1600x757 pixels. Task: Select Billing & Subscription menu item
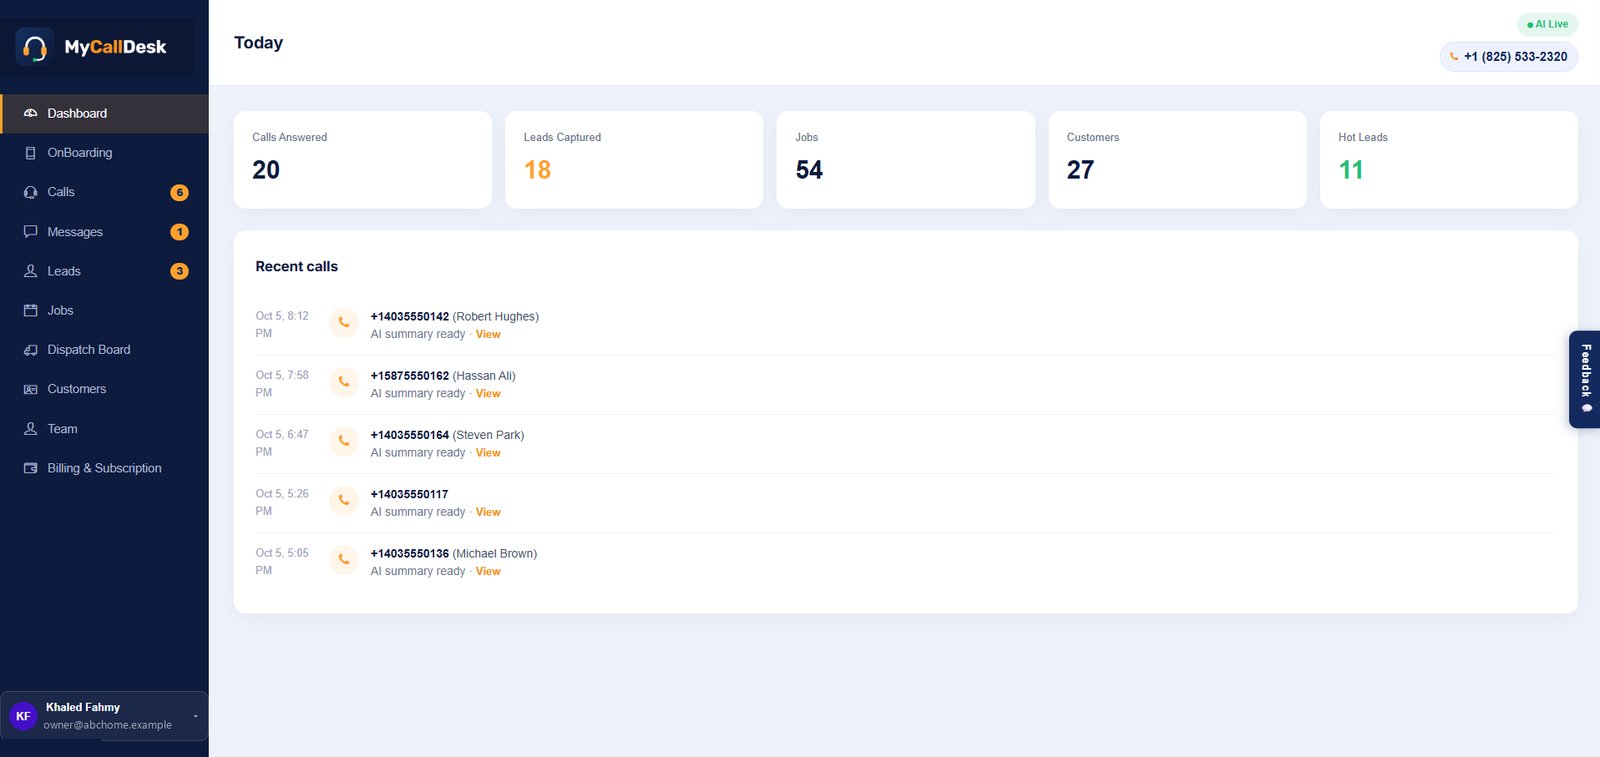pos(105,468)
